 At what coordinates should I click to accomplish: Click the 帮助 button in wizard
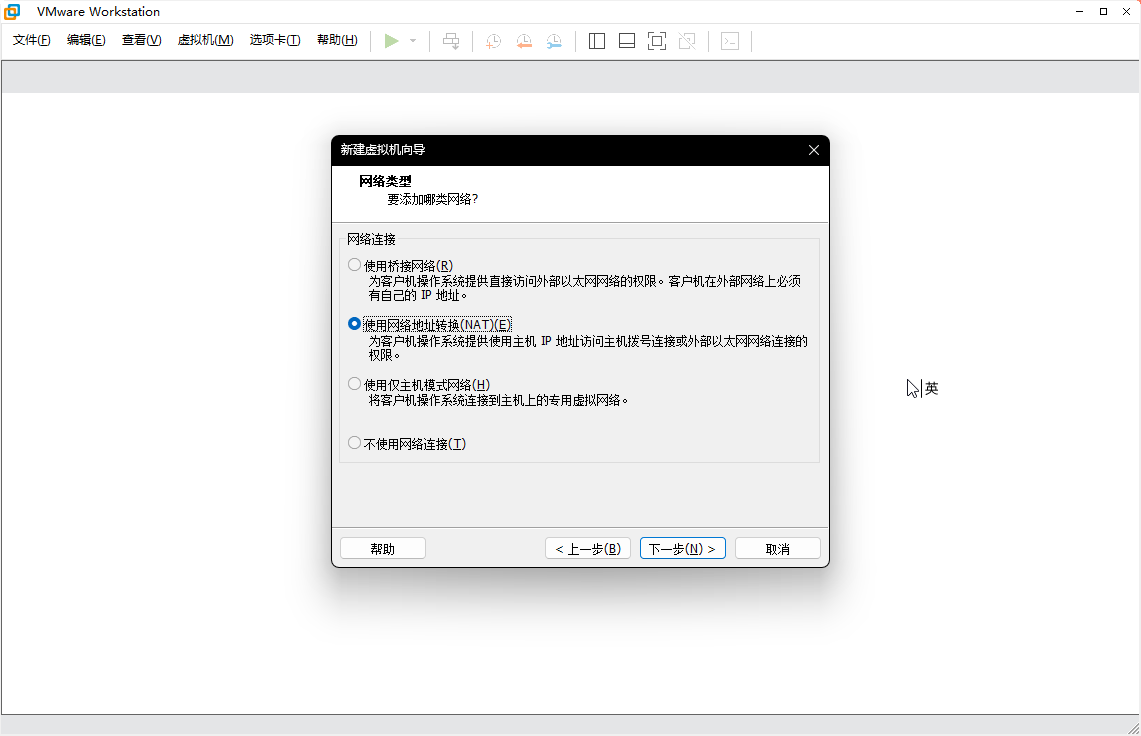(x=383, y=549)
